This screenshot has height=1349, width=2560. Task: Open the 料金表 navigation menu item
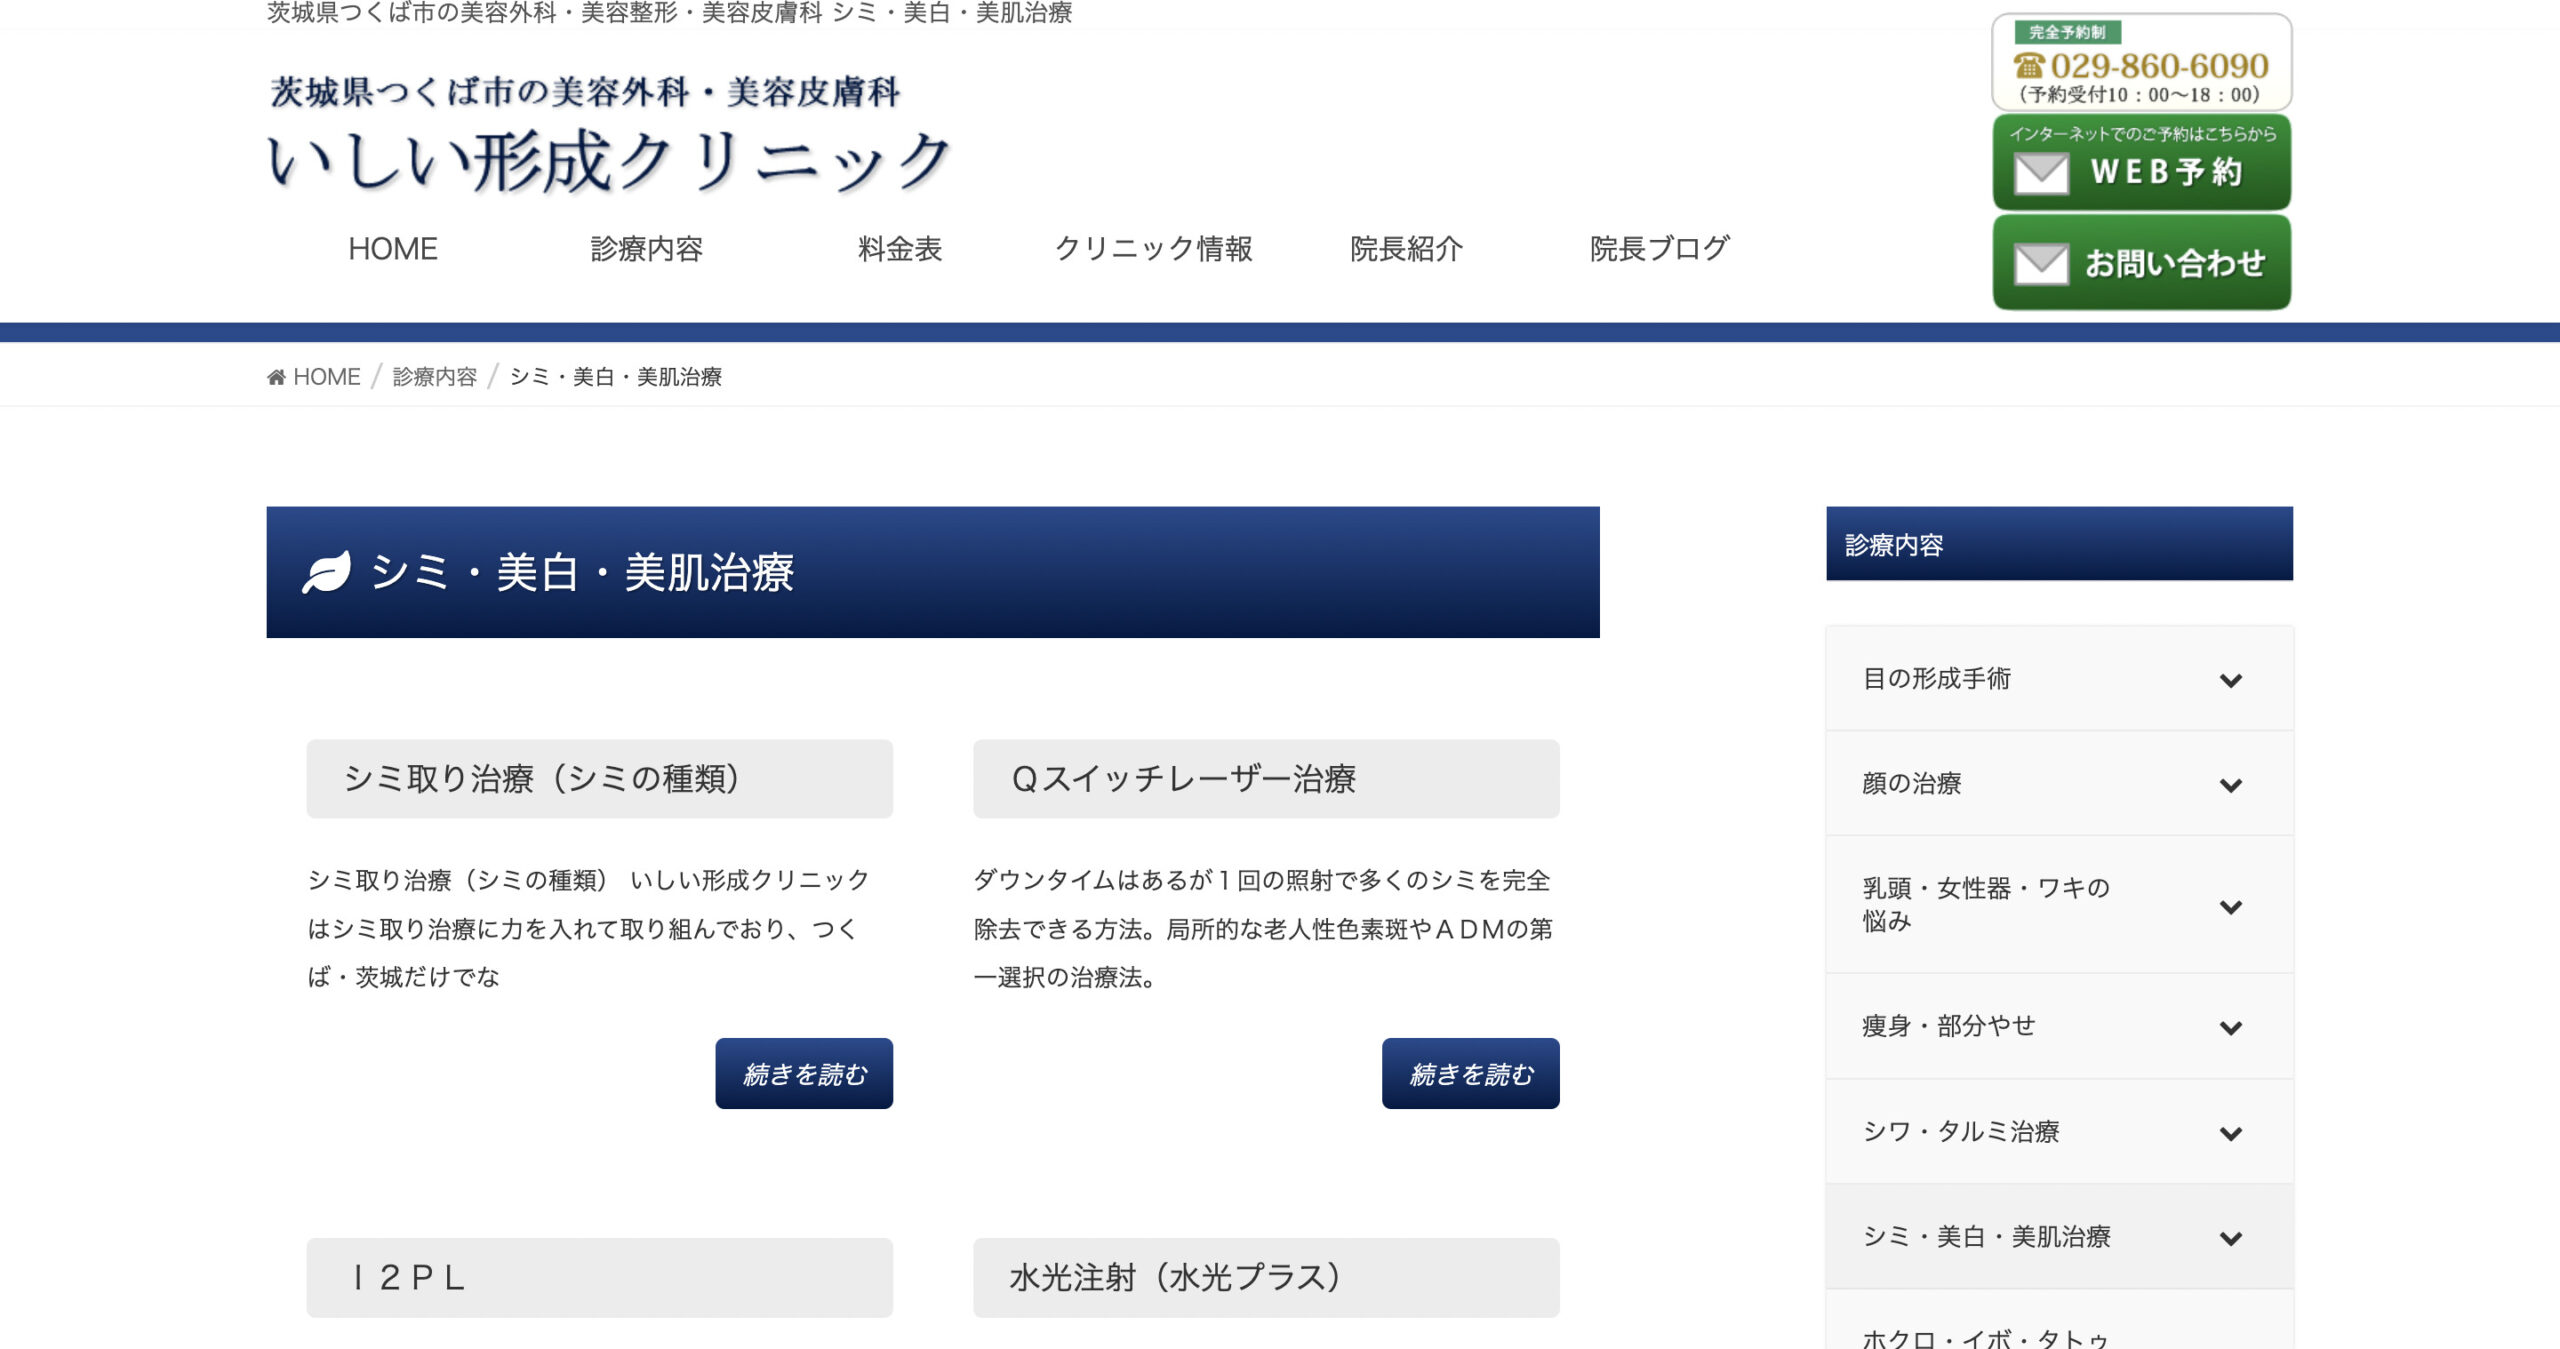[899, 249]
